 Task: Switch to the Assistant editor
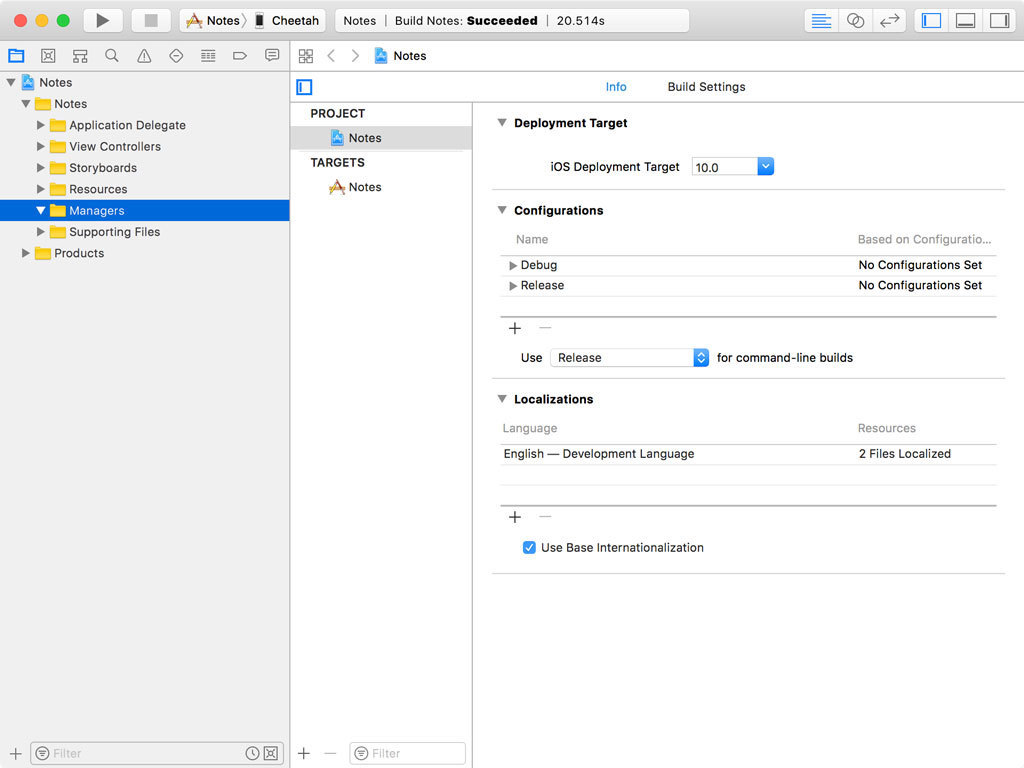[x=855, y=20]
